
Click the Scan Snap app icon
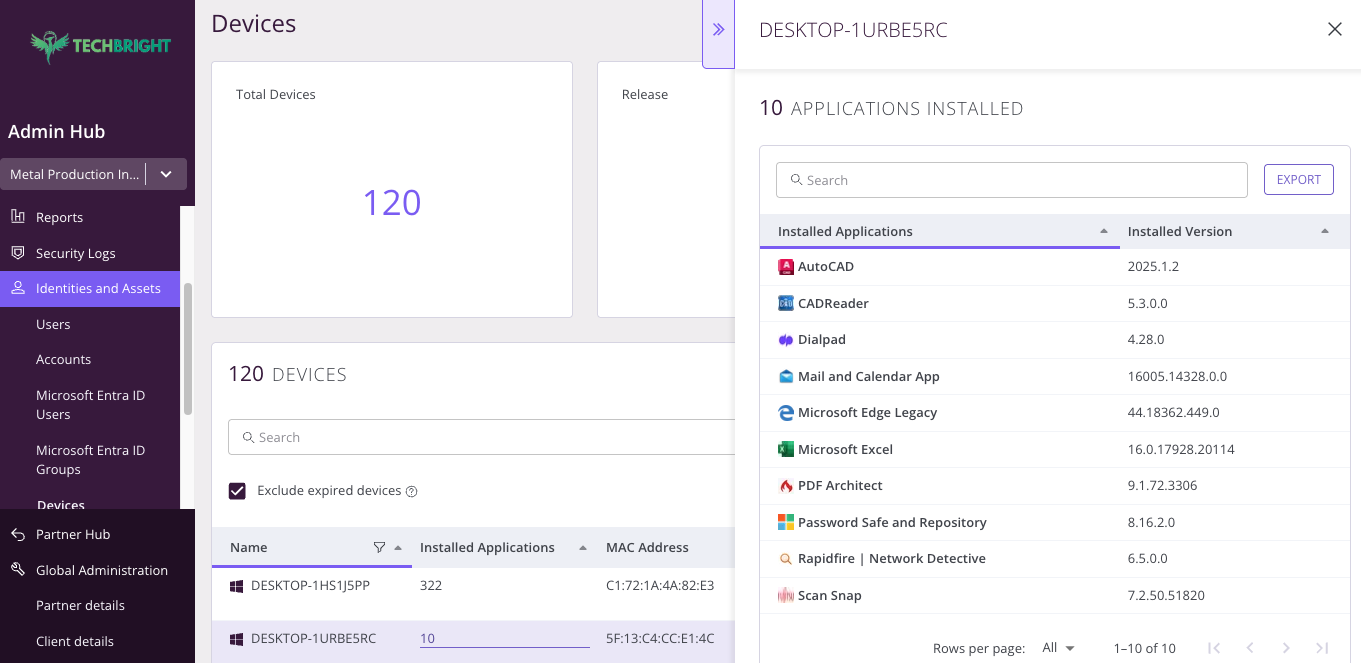786,596
